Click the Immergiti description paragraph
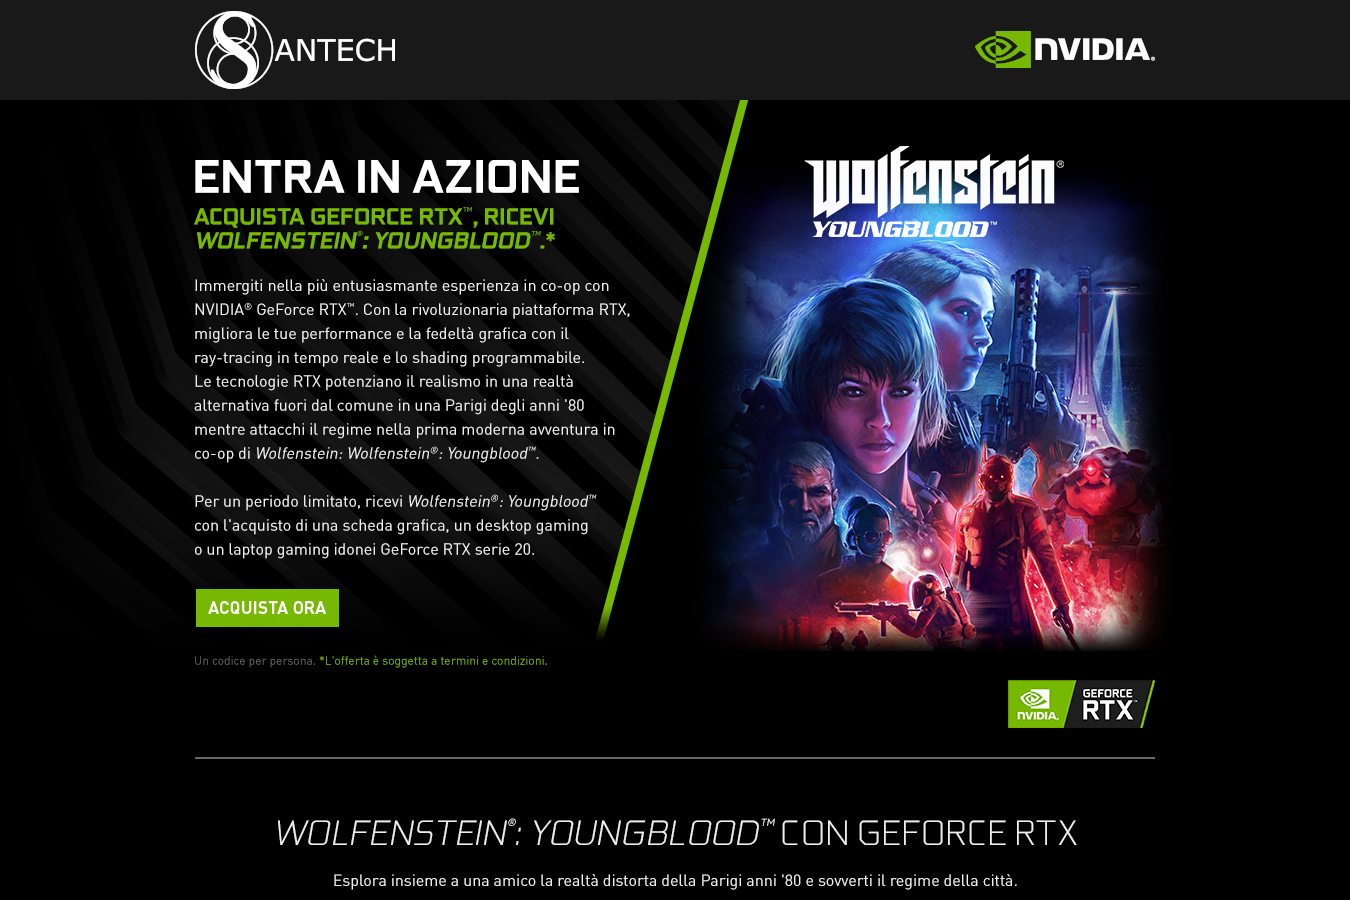The height and width of the screenshot is (900, 1350). tap(412, 369)
